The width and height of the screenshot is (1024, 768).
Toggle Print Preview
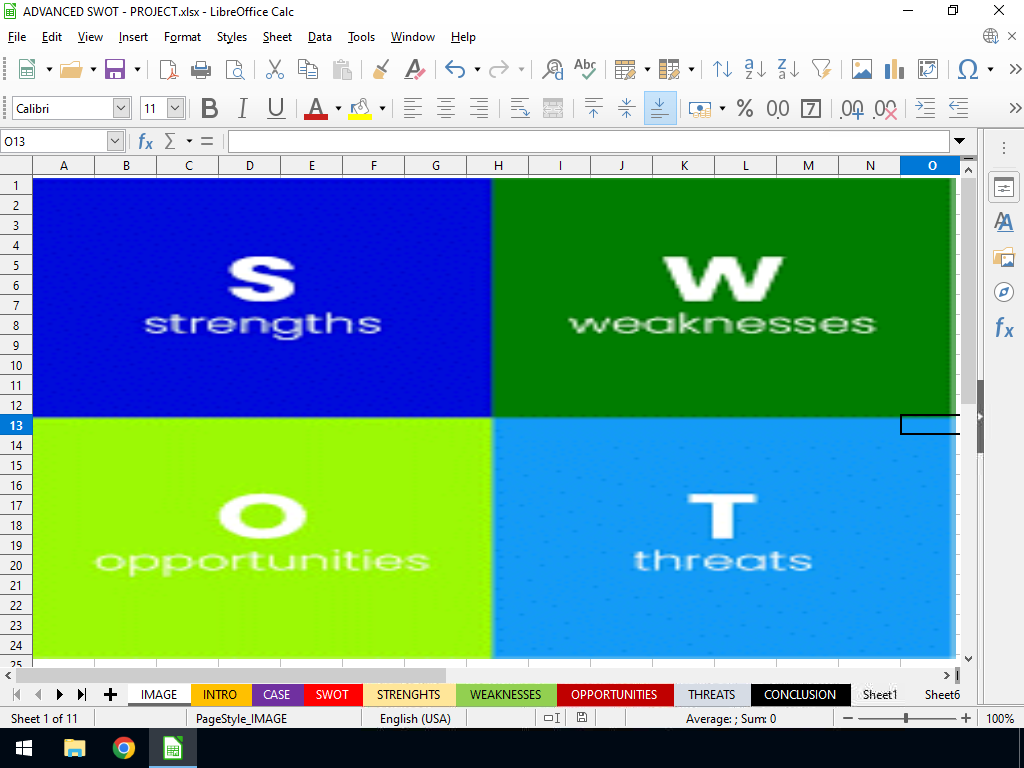tap(234, 69)
